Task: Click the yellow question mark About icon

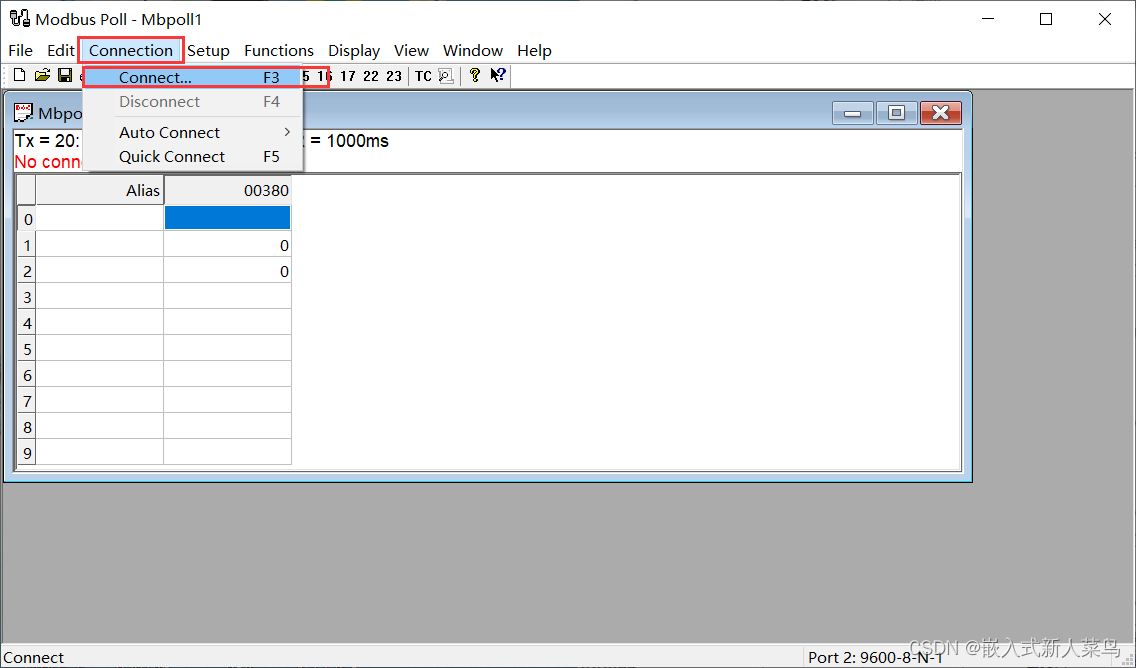Action: [x=475, y=75]
